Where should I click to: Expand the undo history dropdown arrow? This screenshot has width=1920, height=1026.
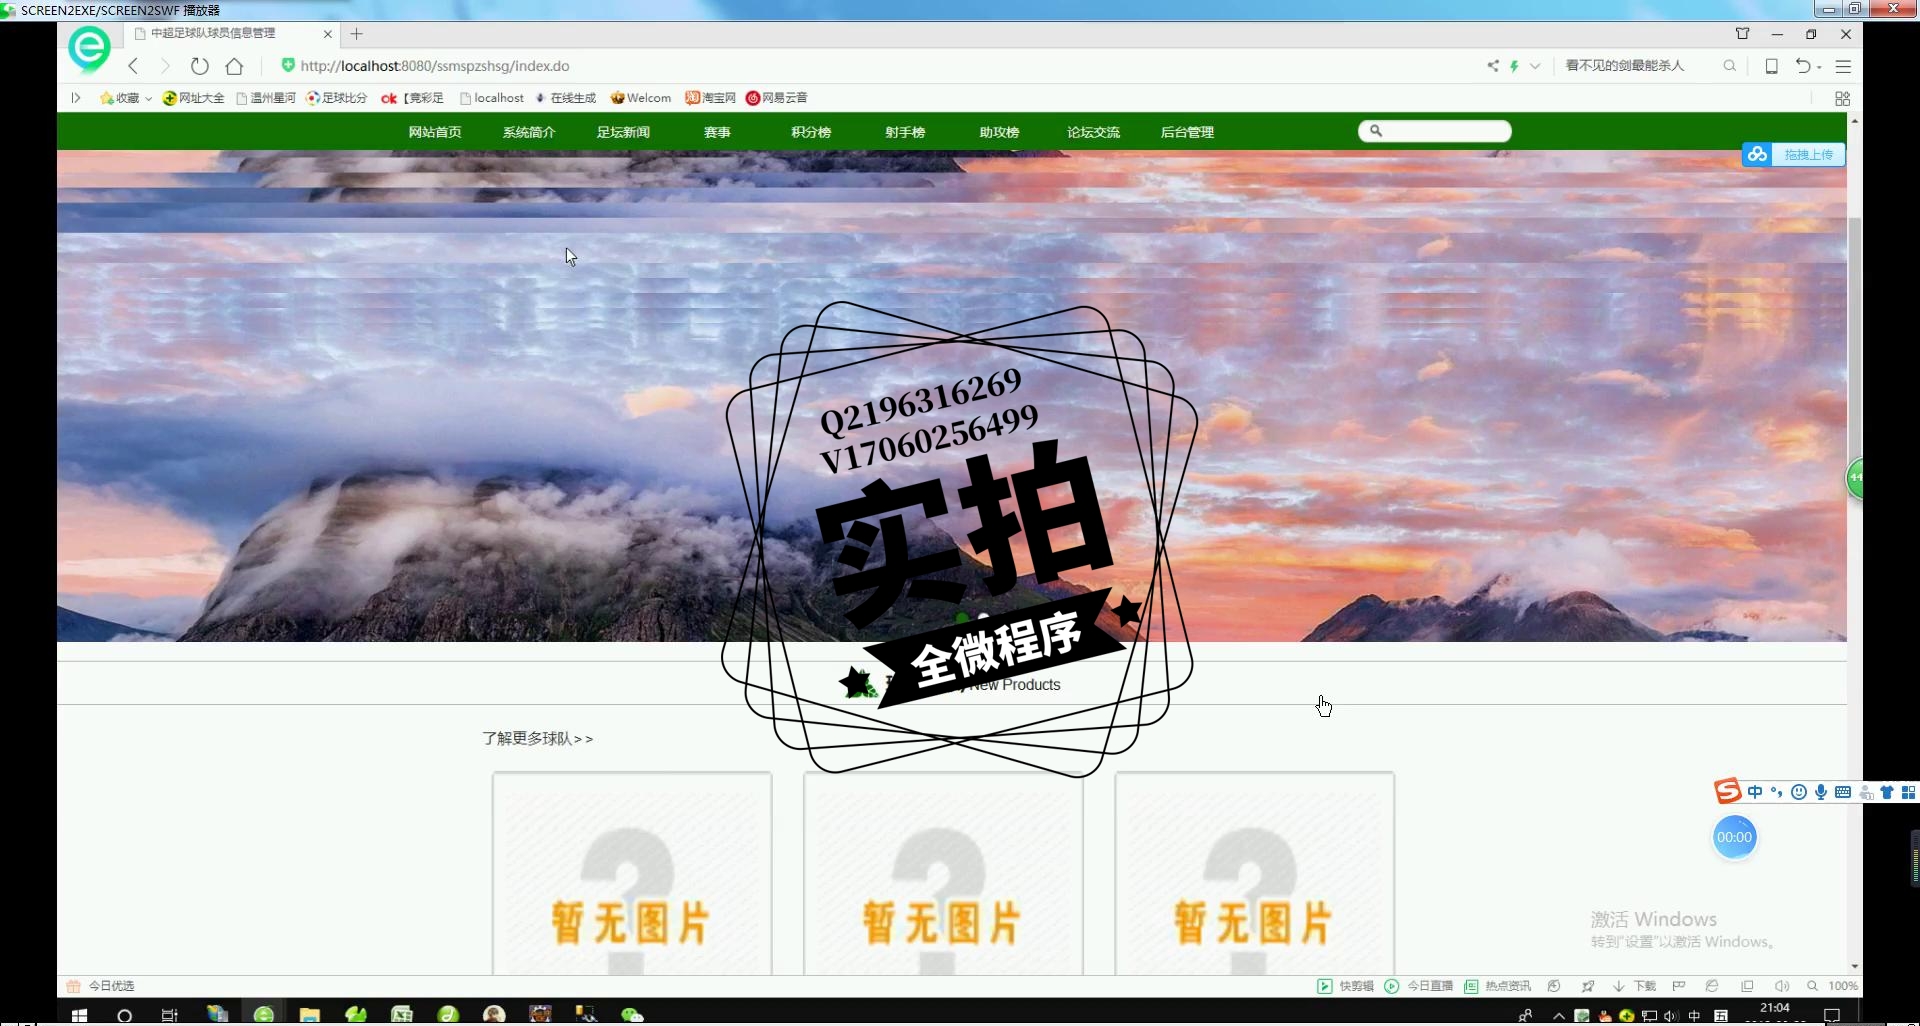[1819, 67]
